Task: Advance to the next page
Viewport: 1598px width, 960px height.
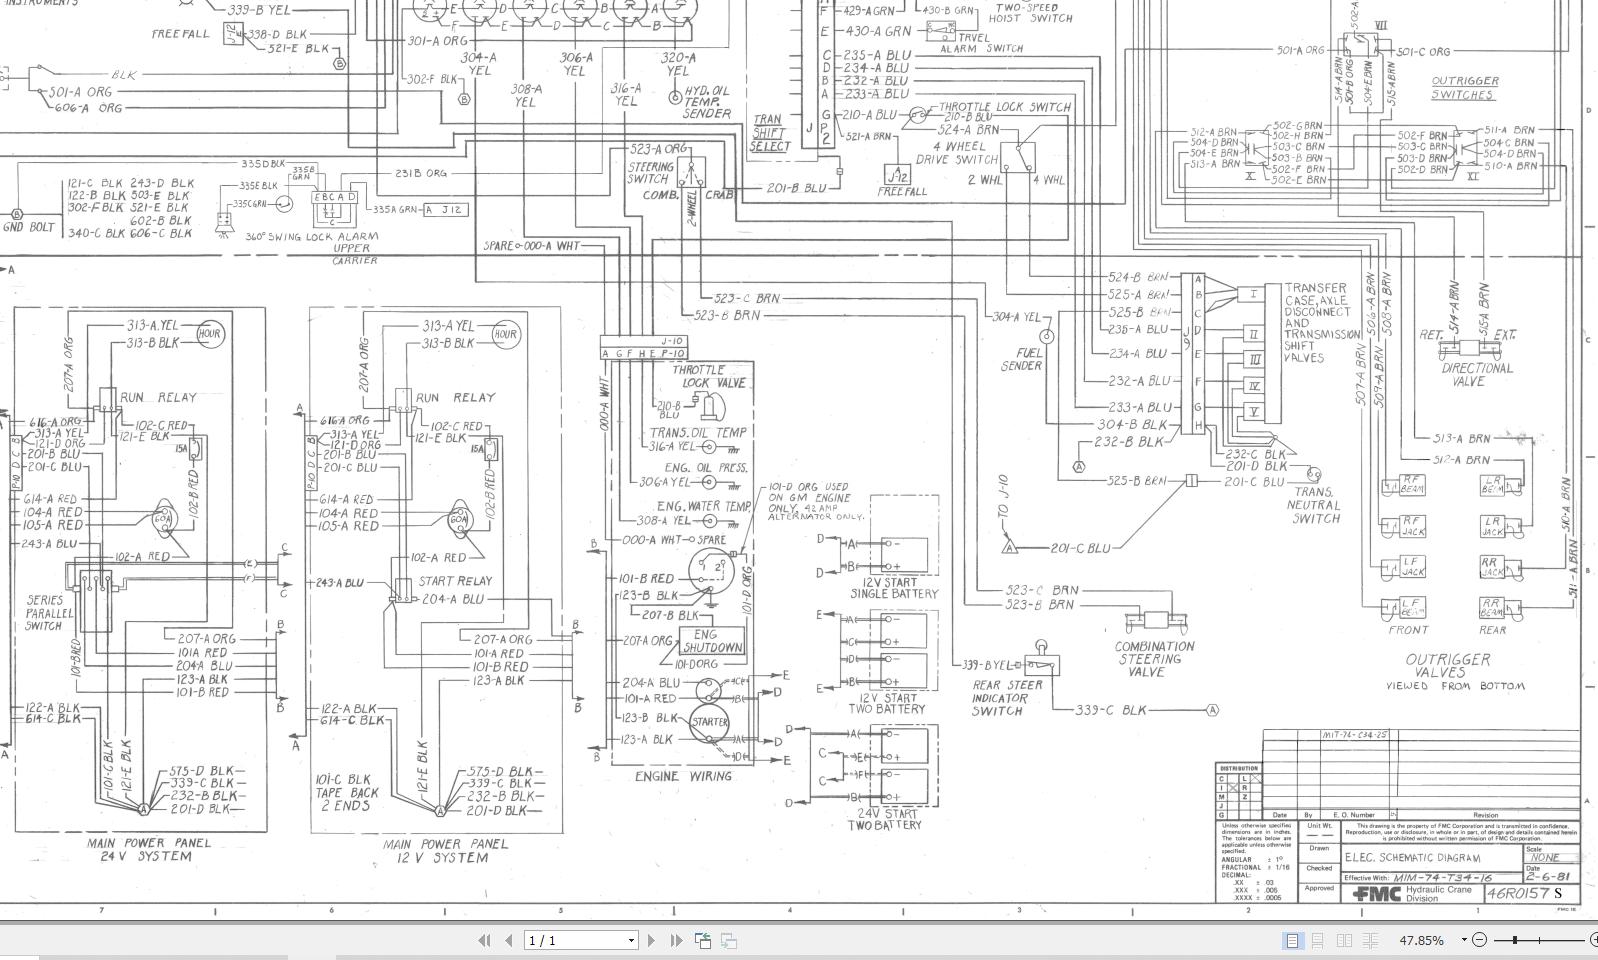Action: click(652, 940)
